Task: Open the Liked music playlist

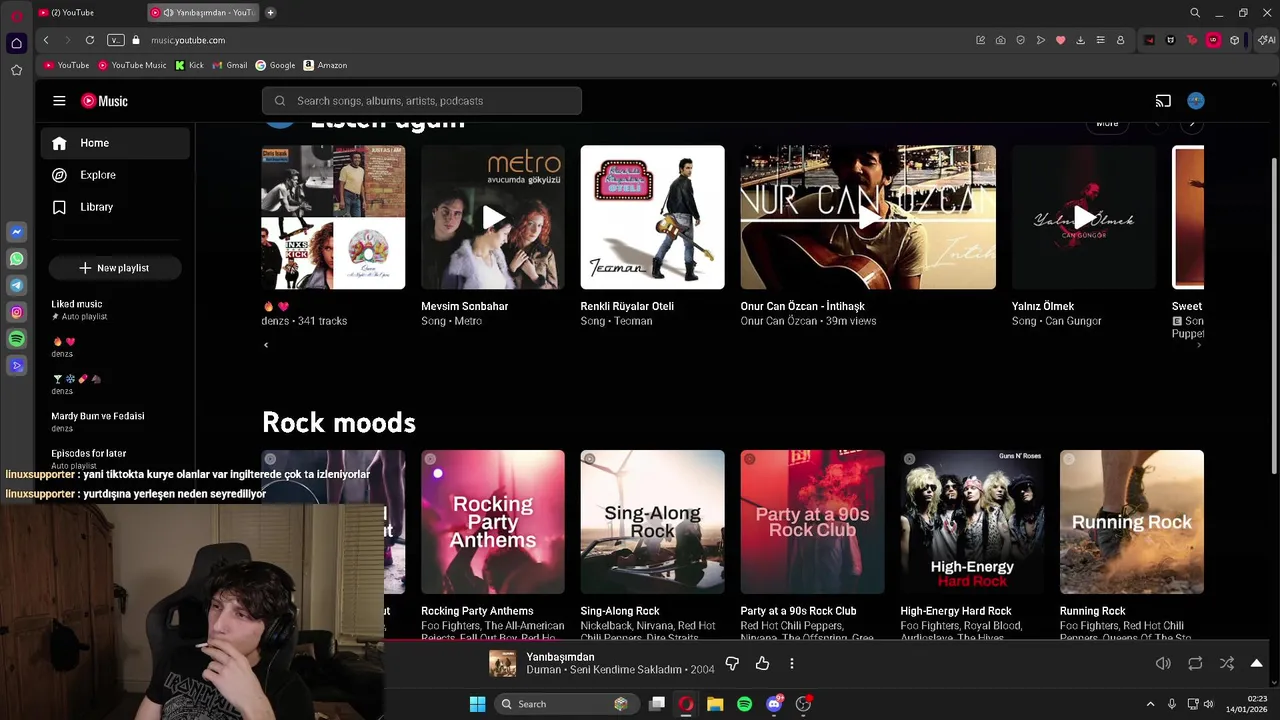Action: [115, 310]
